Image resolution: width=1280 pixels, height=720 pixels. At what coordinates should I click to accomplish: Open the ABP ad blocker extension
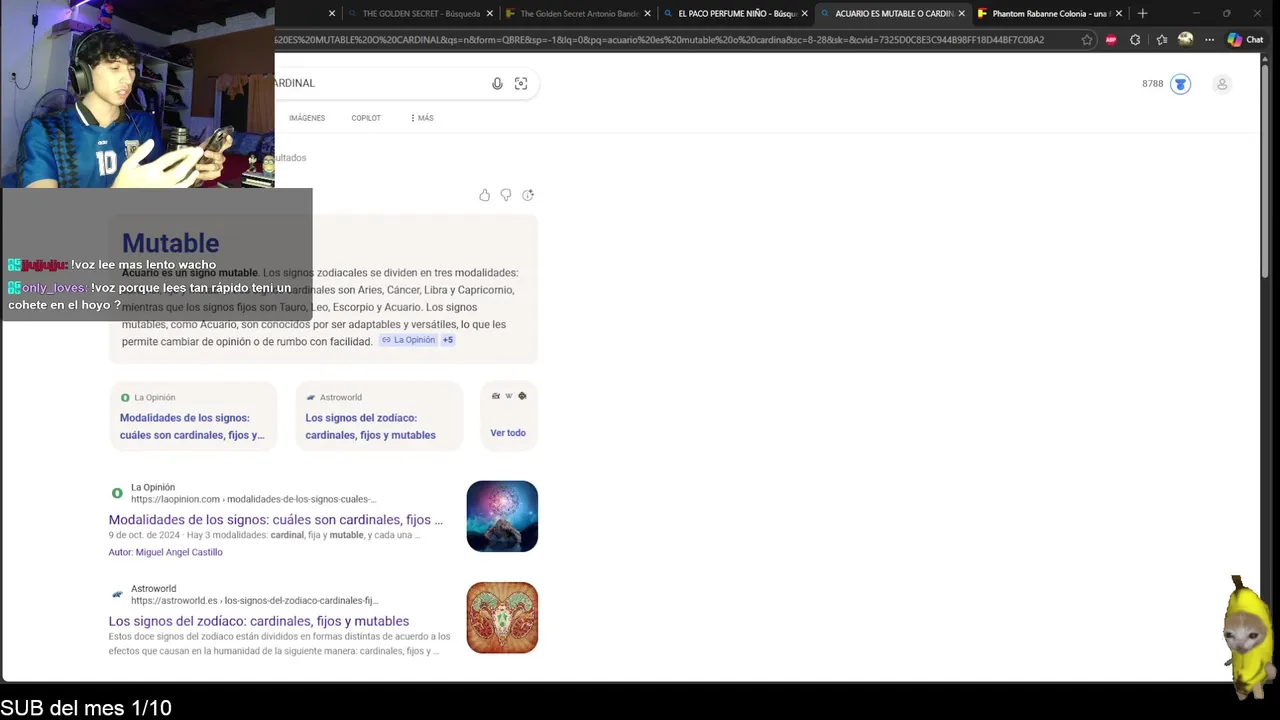[1111, 40]
